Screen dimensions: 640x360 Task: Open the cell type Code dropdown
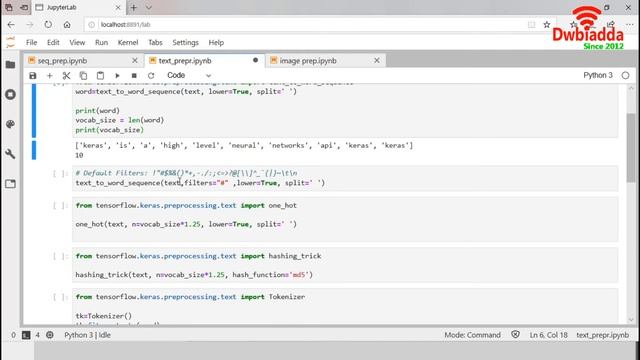coord(189,76)
